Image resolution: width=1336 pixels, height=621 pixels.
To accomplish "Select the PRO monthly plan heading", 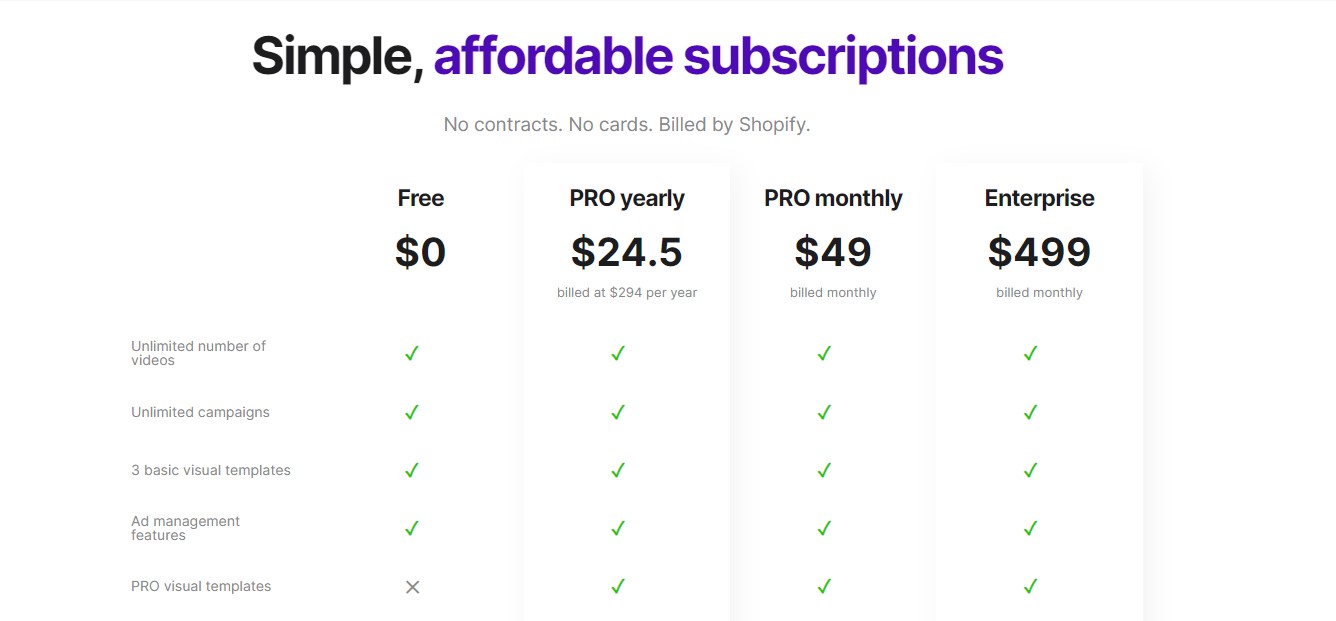I will coord(833,198).
